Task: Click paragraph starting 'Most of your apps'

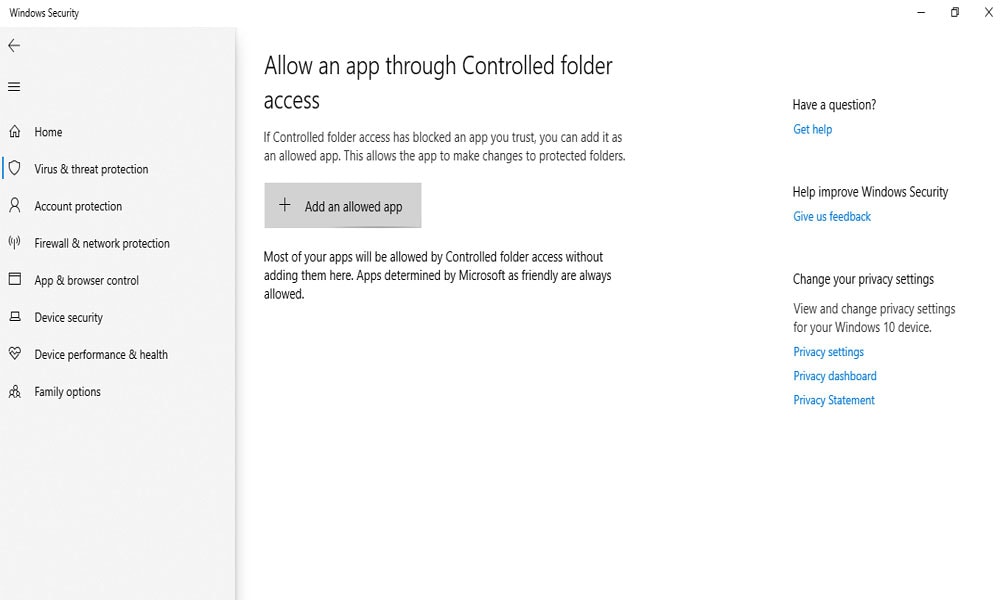Action: coord(438,275)
